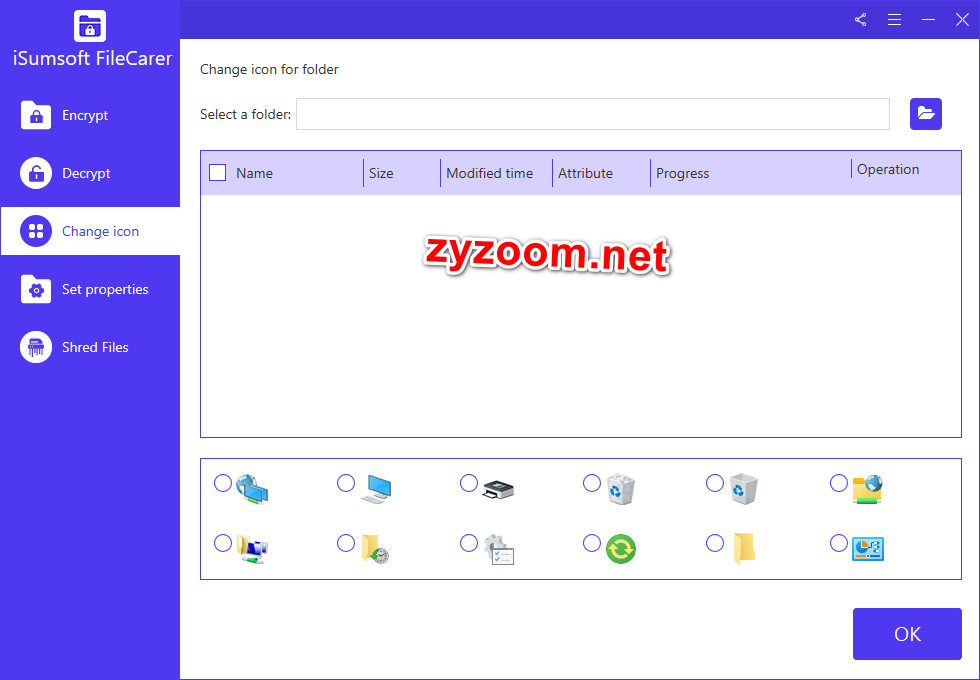The image size is (980, 680).
Task: Click the Change icon grid icon
Action: 36,231
